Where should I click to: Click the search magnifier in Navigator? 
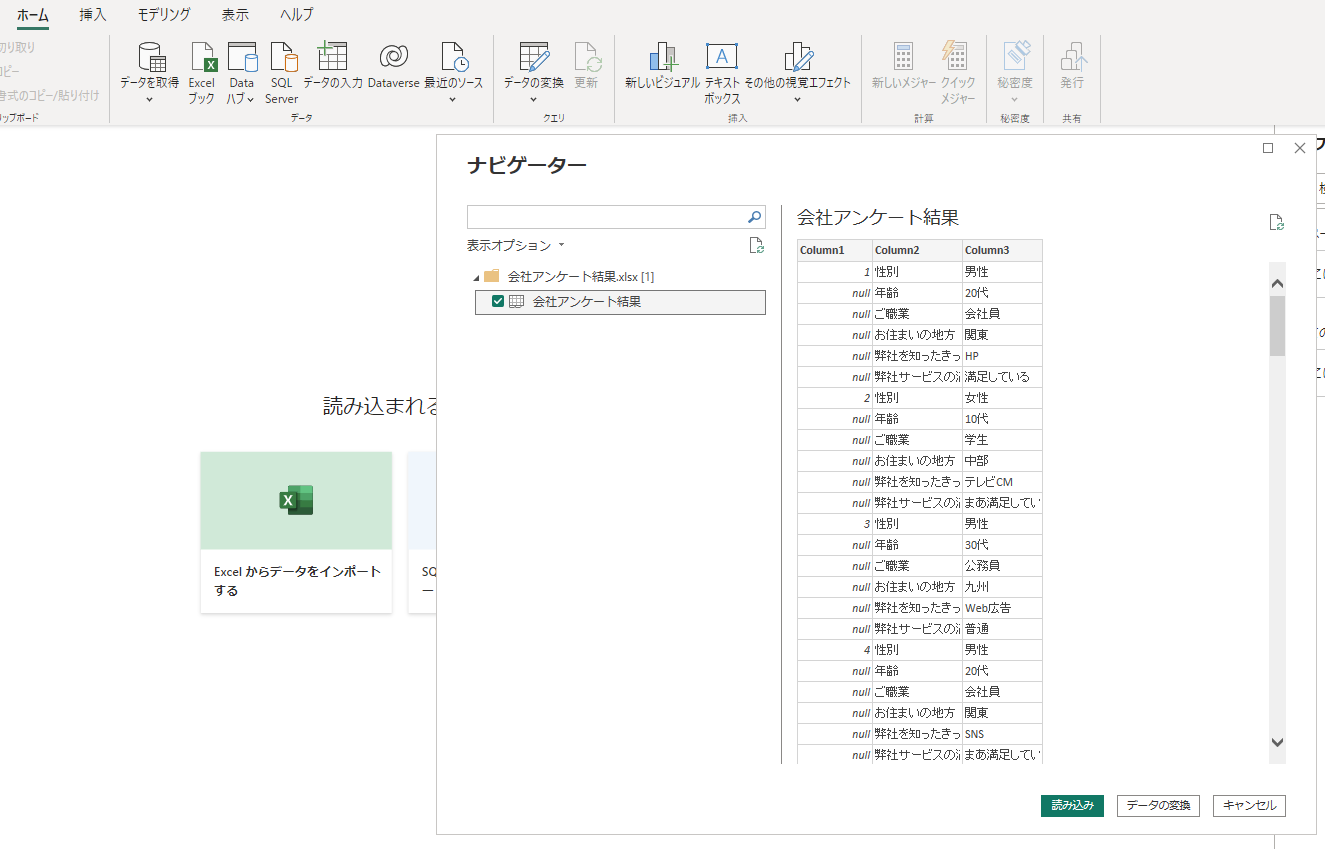[x=755, y=217]
